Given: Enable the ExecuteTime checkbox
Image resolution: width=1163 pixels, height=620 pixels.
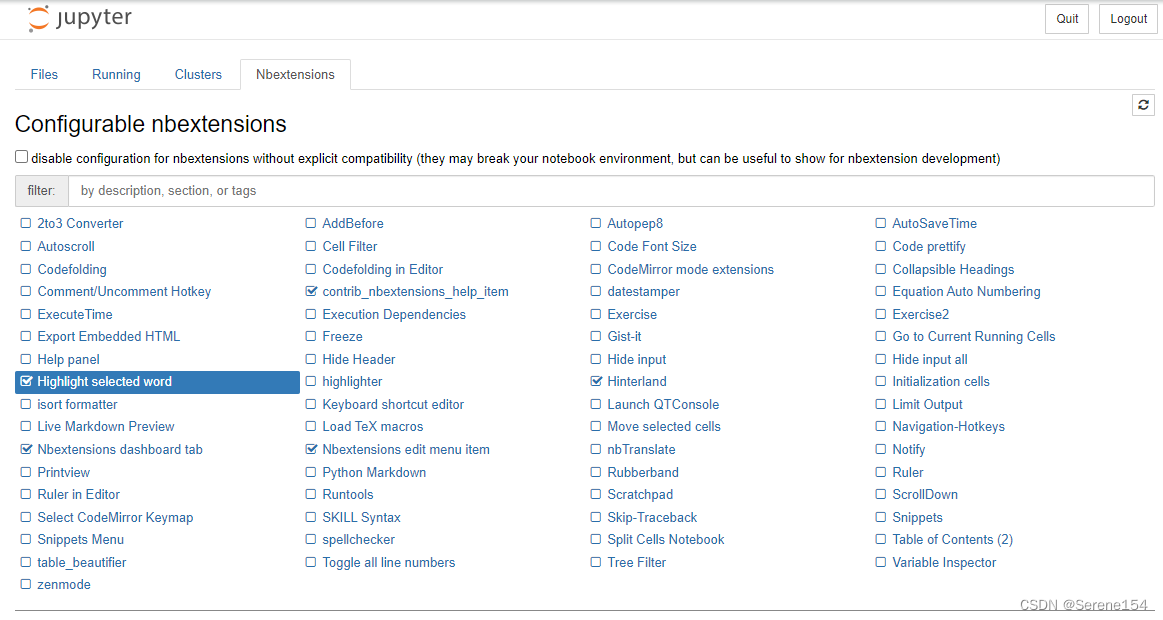Looking at the screenshot, I should [26, 315].
